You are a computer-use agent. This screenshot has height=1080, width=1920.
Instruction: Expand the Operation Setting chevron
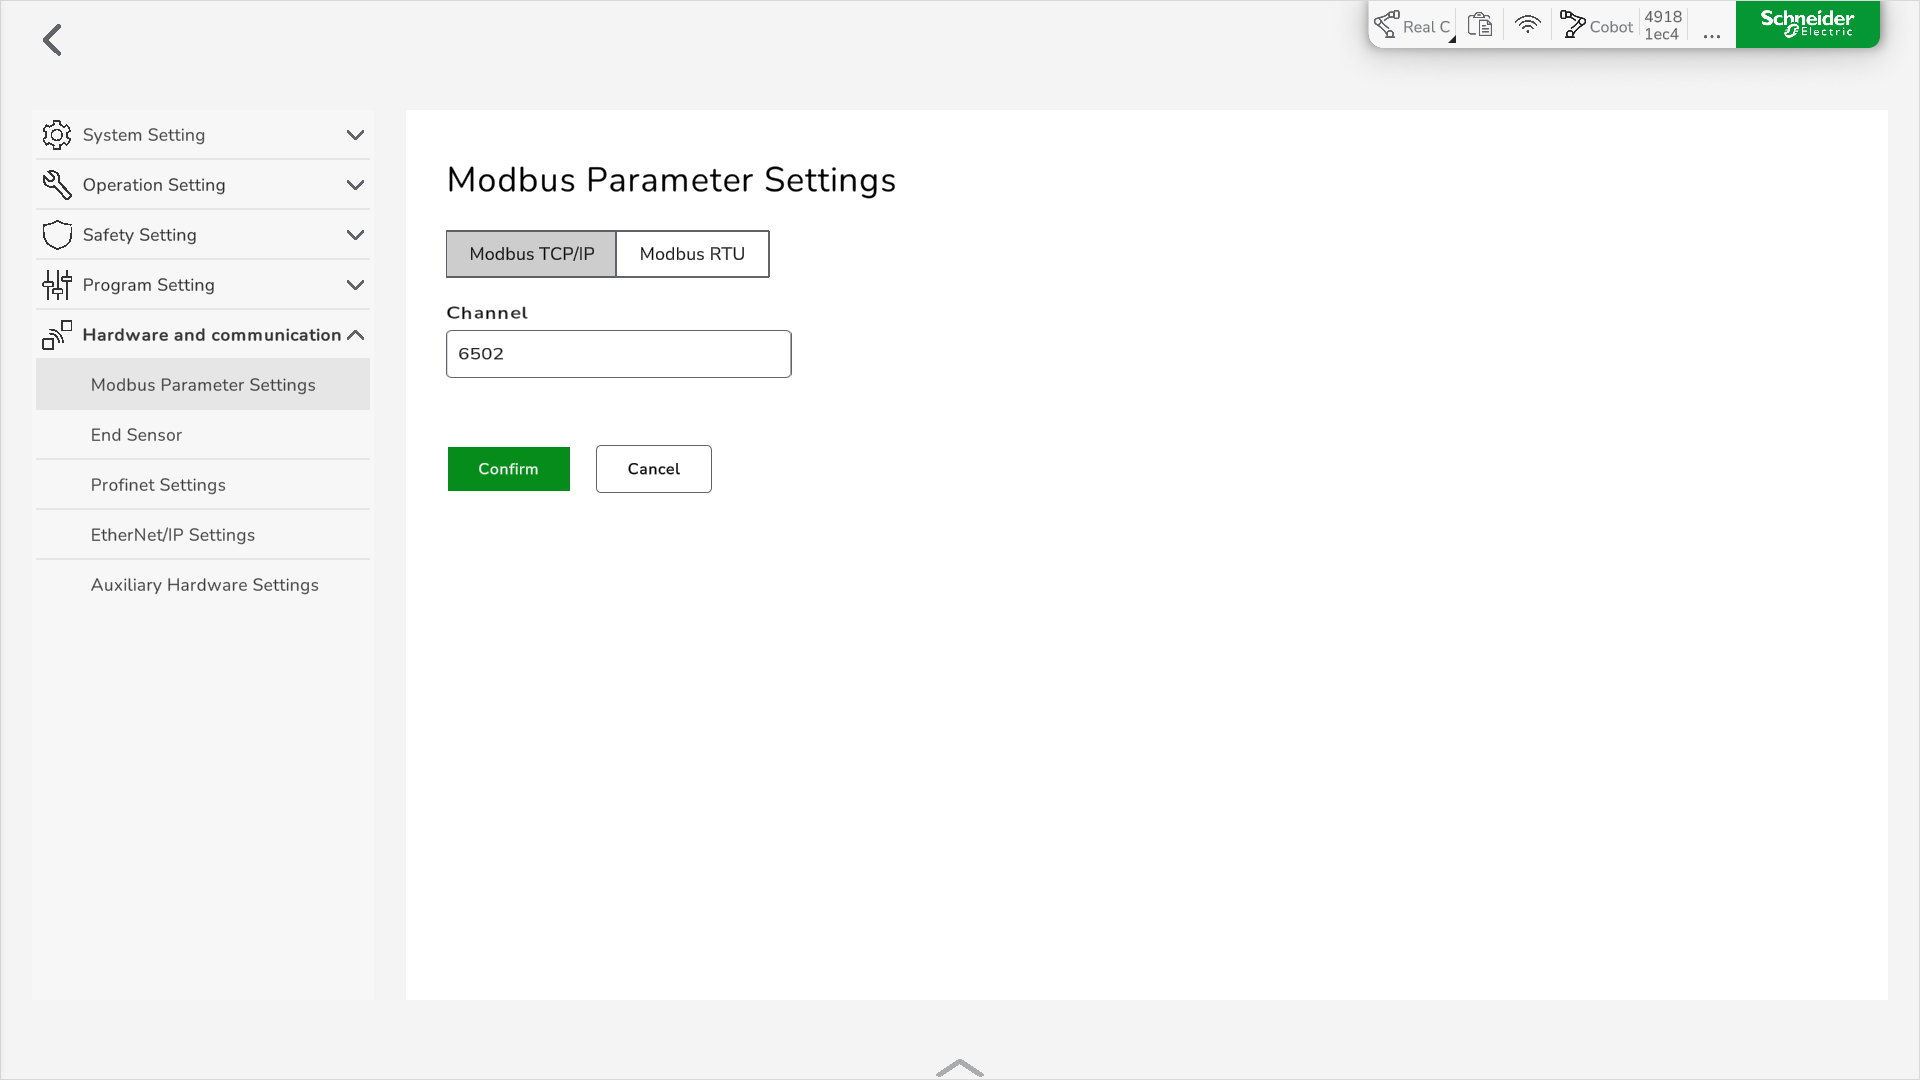355,185
